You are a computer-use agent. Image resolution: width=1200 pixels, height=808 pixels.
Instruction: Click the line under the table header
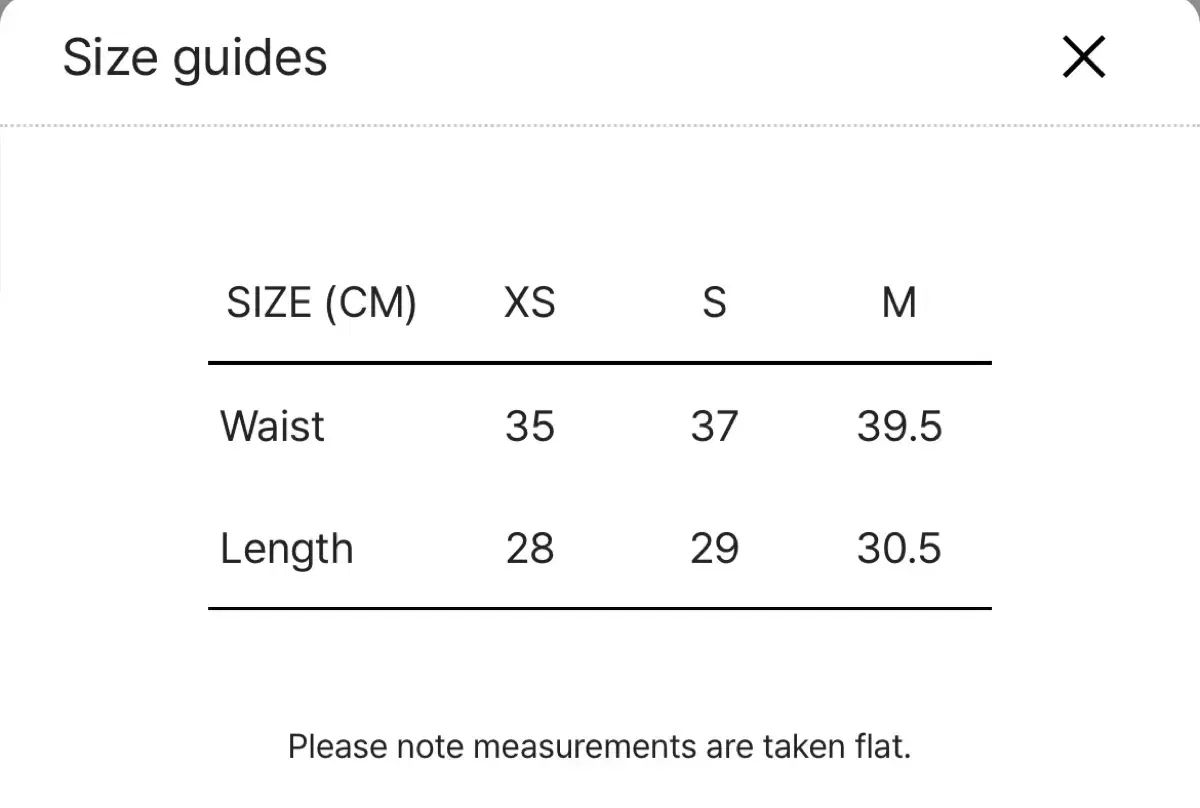600,363
